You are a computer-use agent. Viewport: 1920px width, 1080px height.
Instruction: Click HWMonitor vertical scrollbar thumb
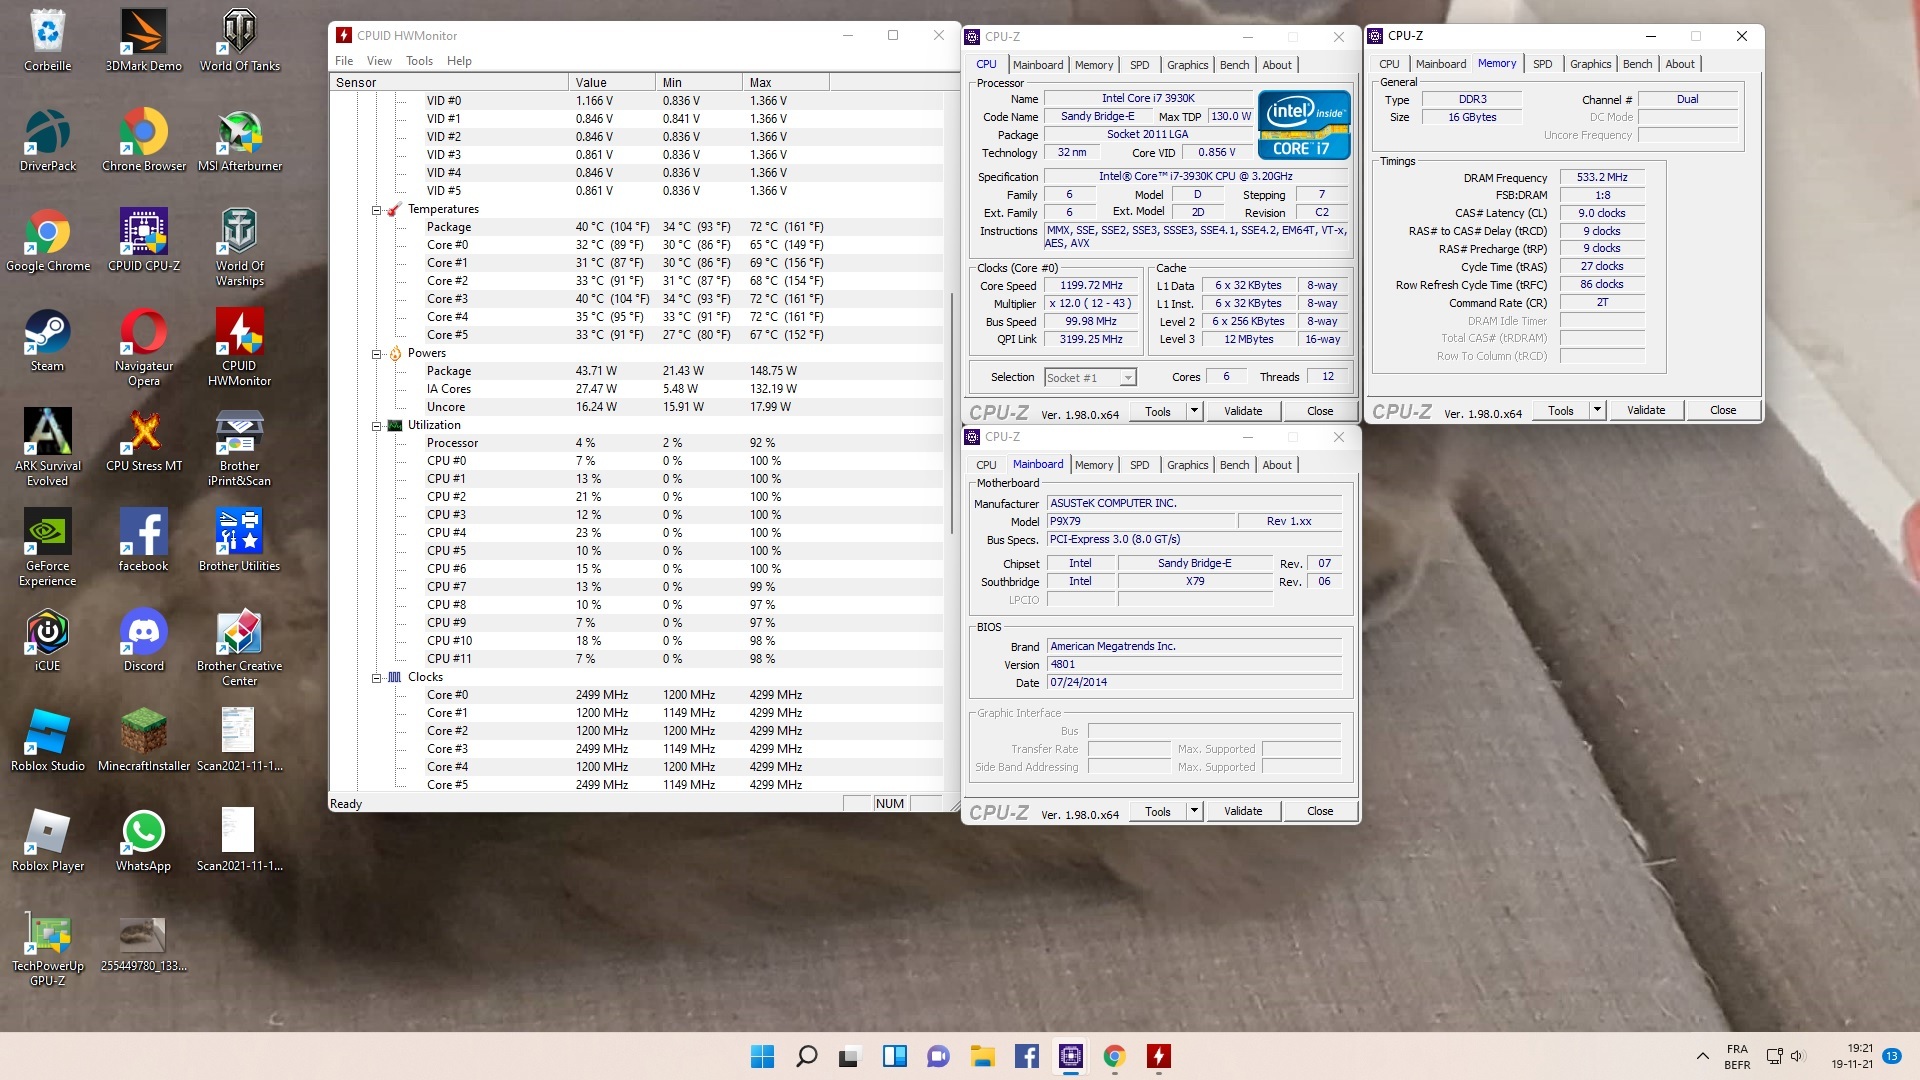[x=952, y=415]
